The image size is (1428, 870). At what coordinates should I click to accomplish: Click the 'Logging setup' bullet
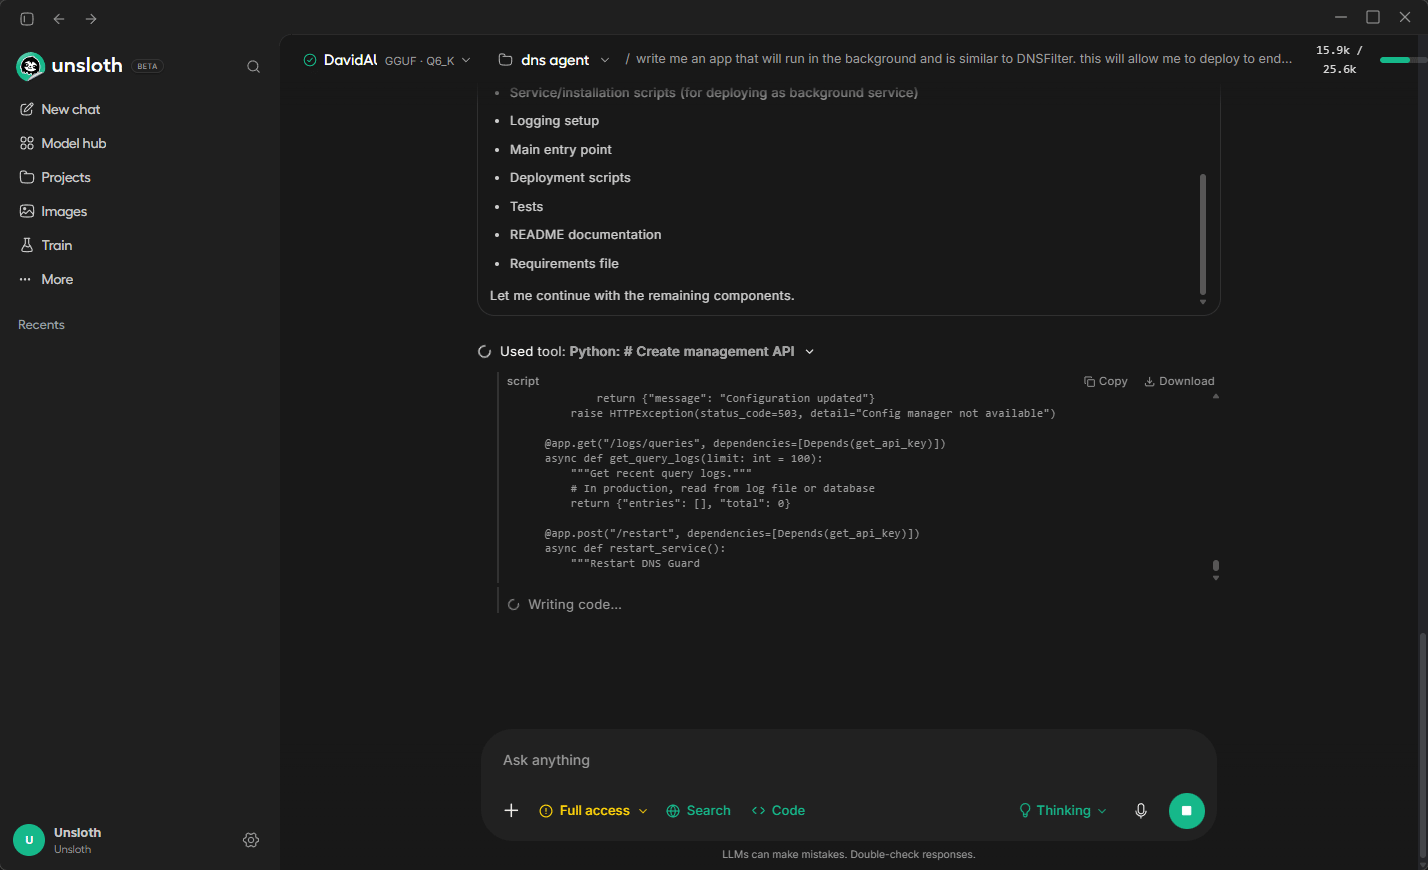point(554,121)
